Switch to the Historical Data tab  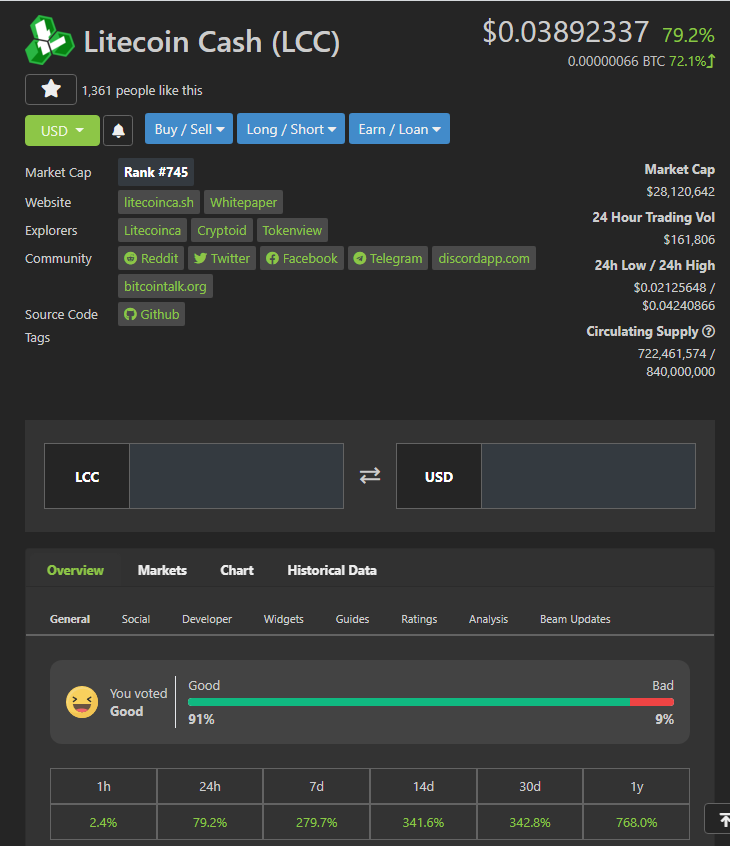(332, 570)
